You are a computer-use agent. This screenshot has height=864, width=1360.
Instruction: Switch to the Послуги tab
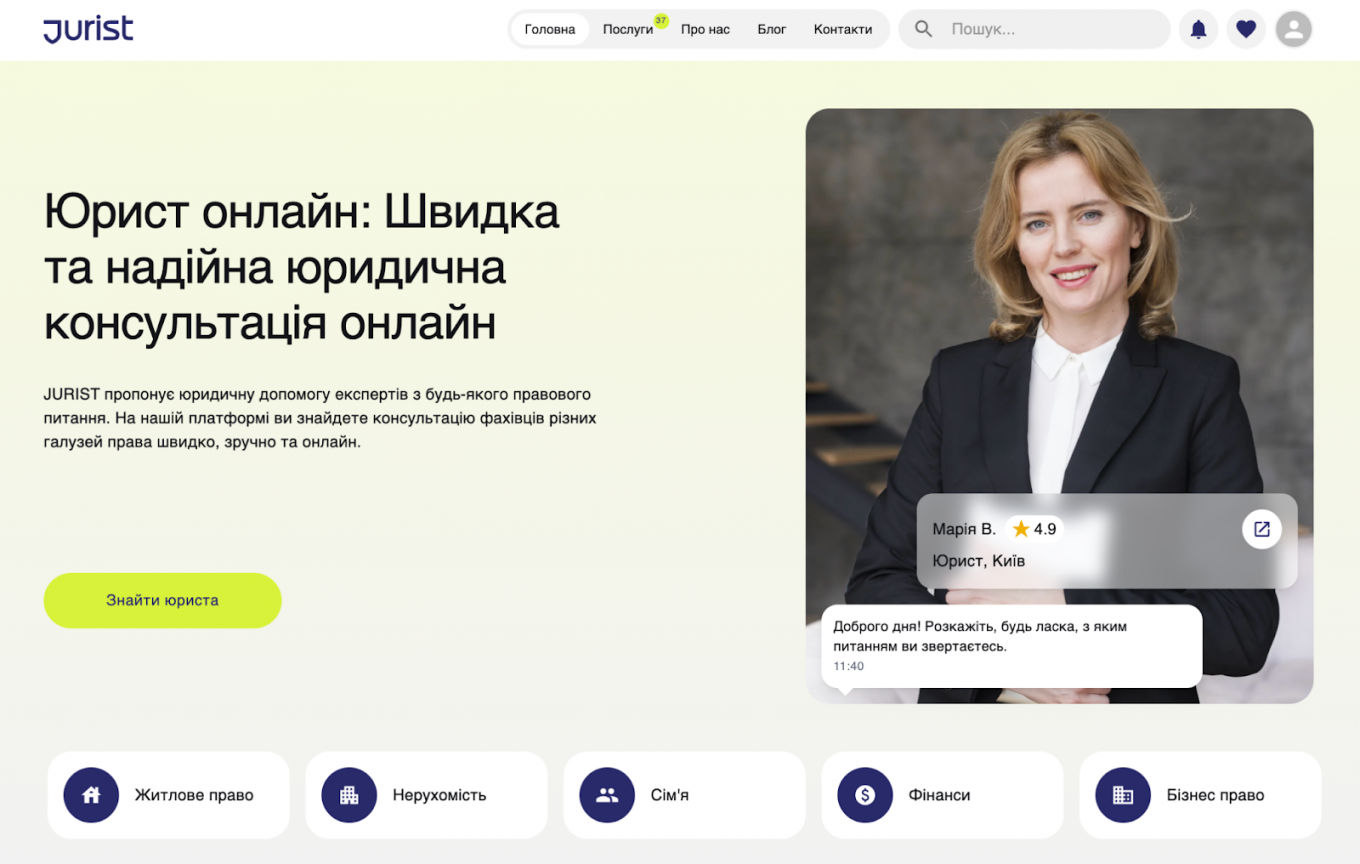[x=628, y=29]
